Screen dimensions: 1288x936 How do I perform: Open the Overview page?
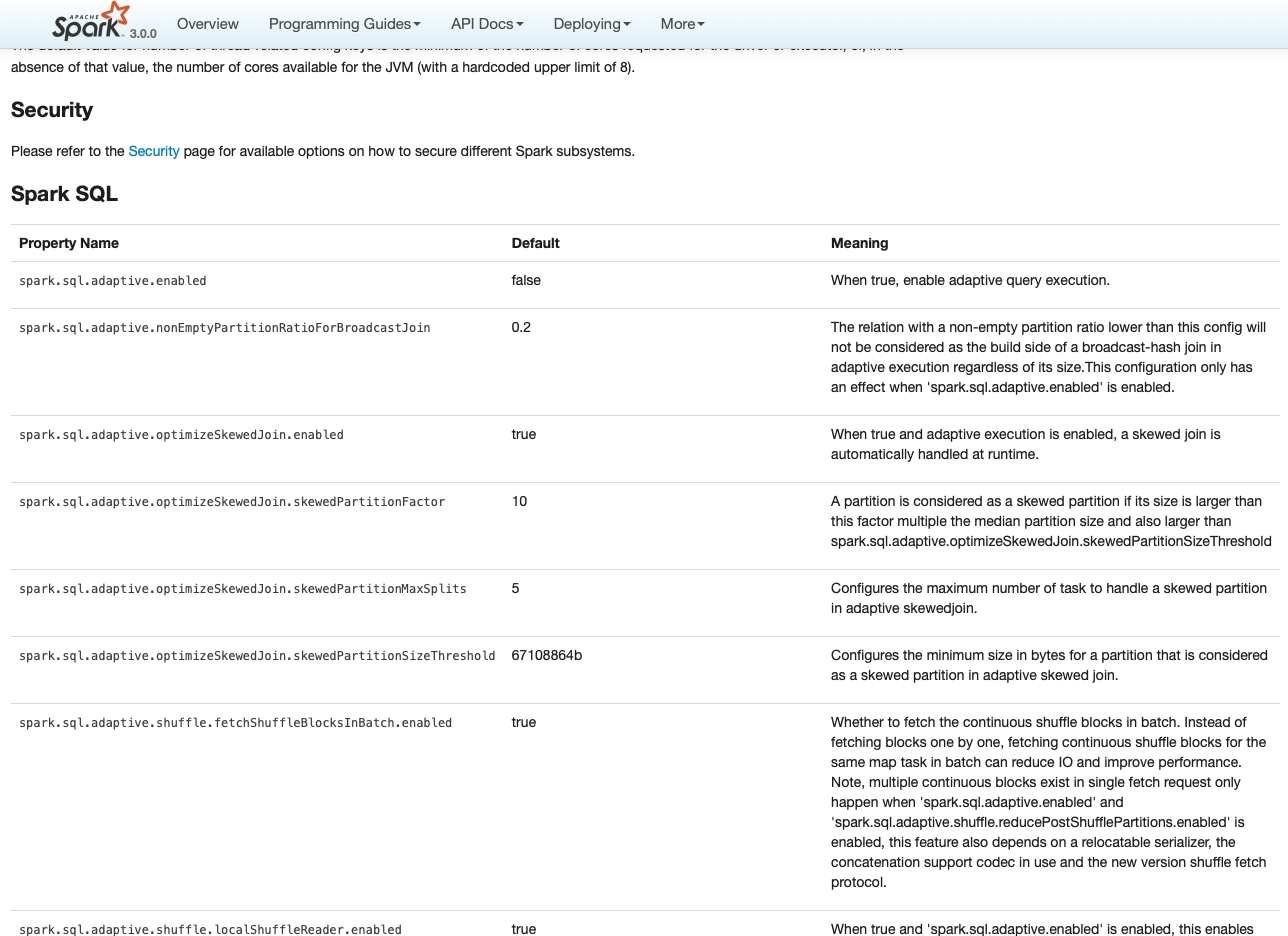coord(208,23)
